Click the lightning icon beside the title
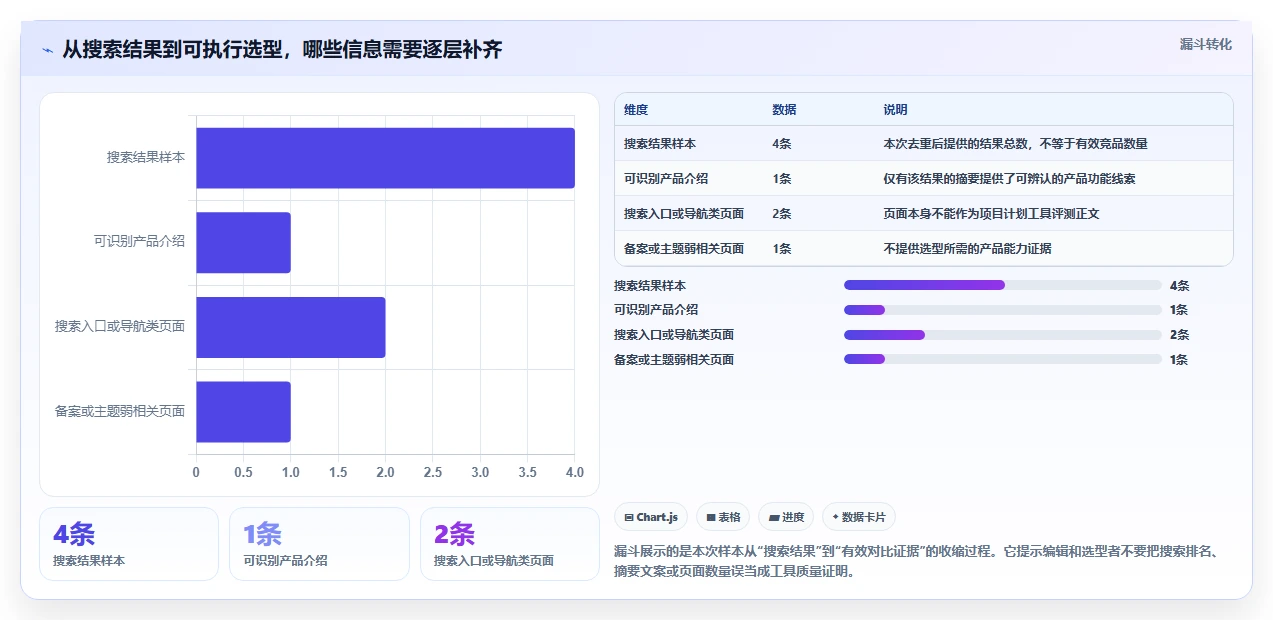Viewport: 1273px width, 620px height. (47, 50)
